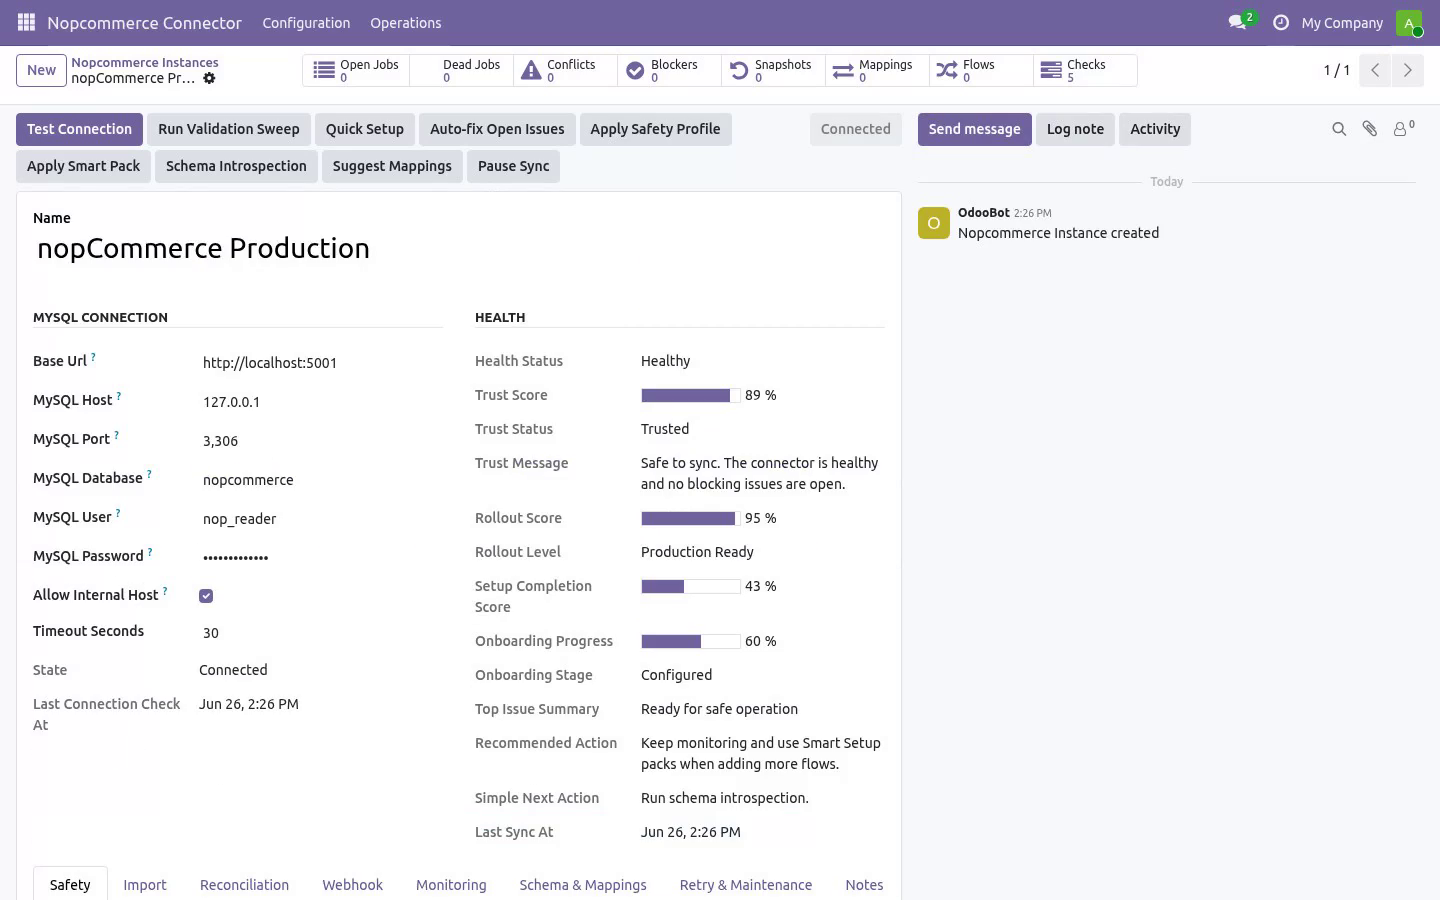Open the My Company switcher
Screen dimensions: 1440x900
(1342, 22)
